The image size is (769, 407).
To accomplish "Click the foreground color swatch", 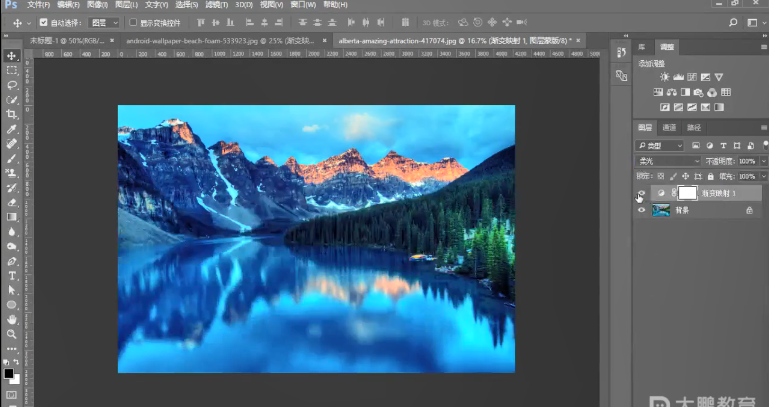I will 8,373.
